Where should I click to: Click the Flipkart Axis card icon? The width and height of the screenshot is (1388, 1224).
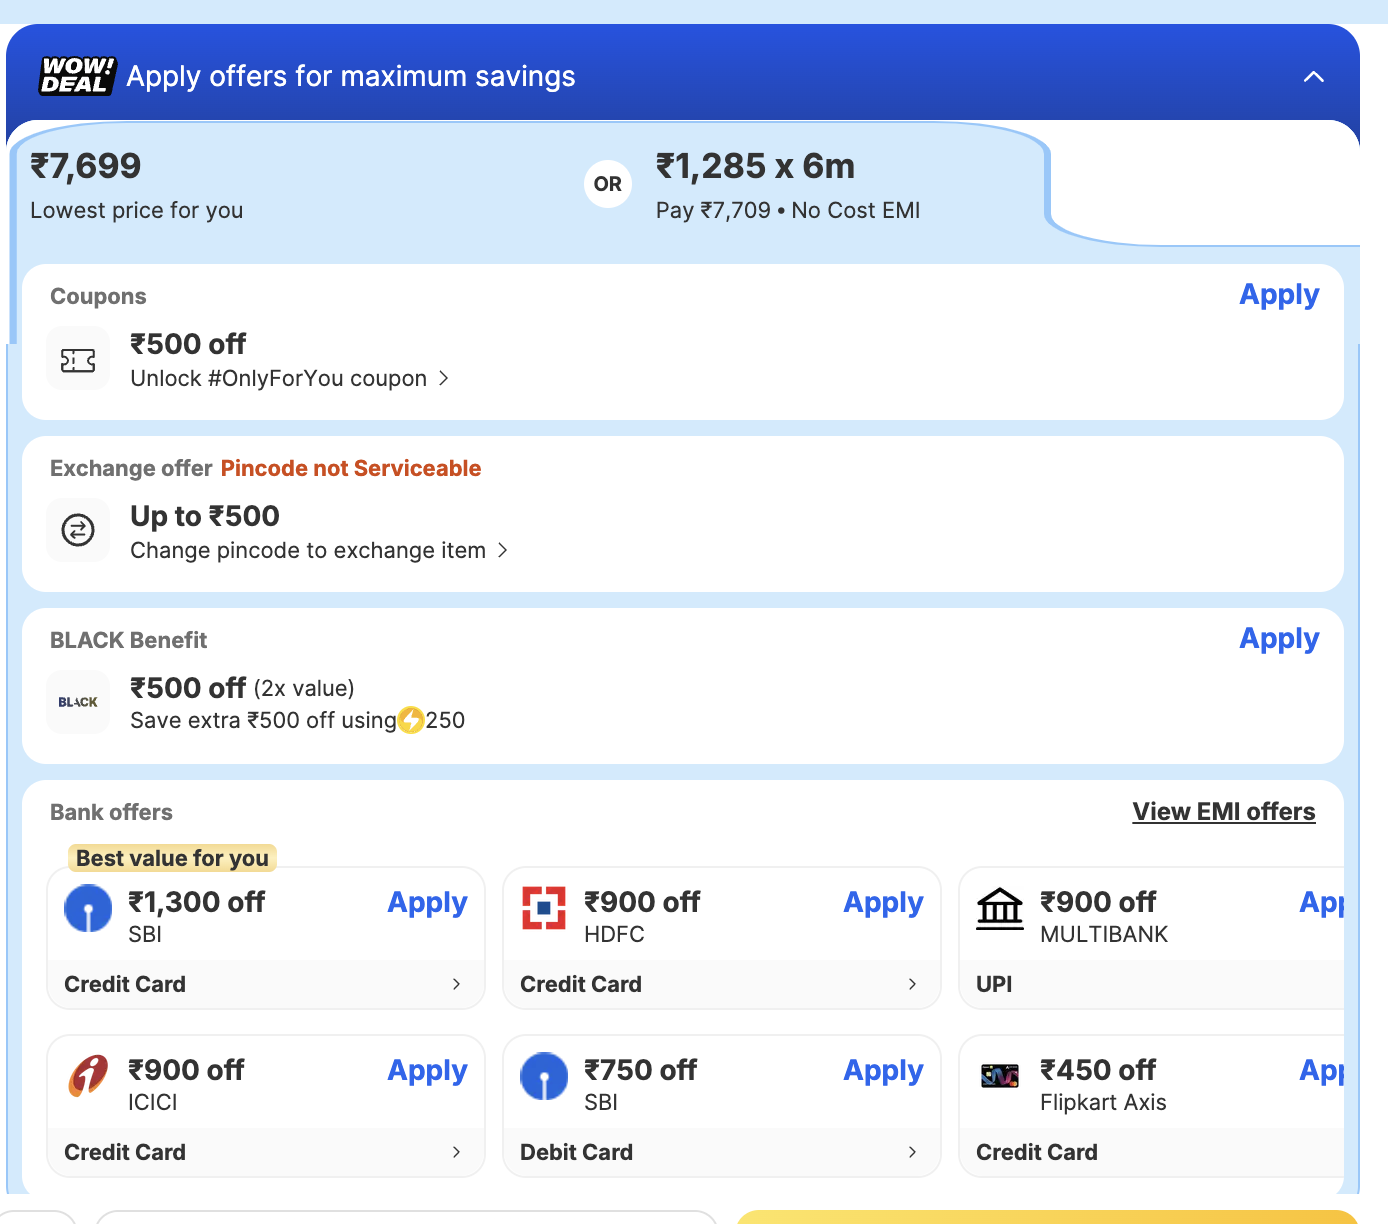click(1000, 1076)
